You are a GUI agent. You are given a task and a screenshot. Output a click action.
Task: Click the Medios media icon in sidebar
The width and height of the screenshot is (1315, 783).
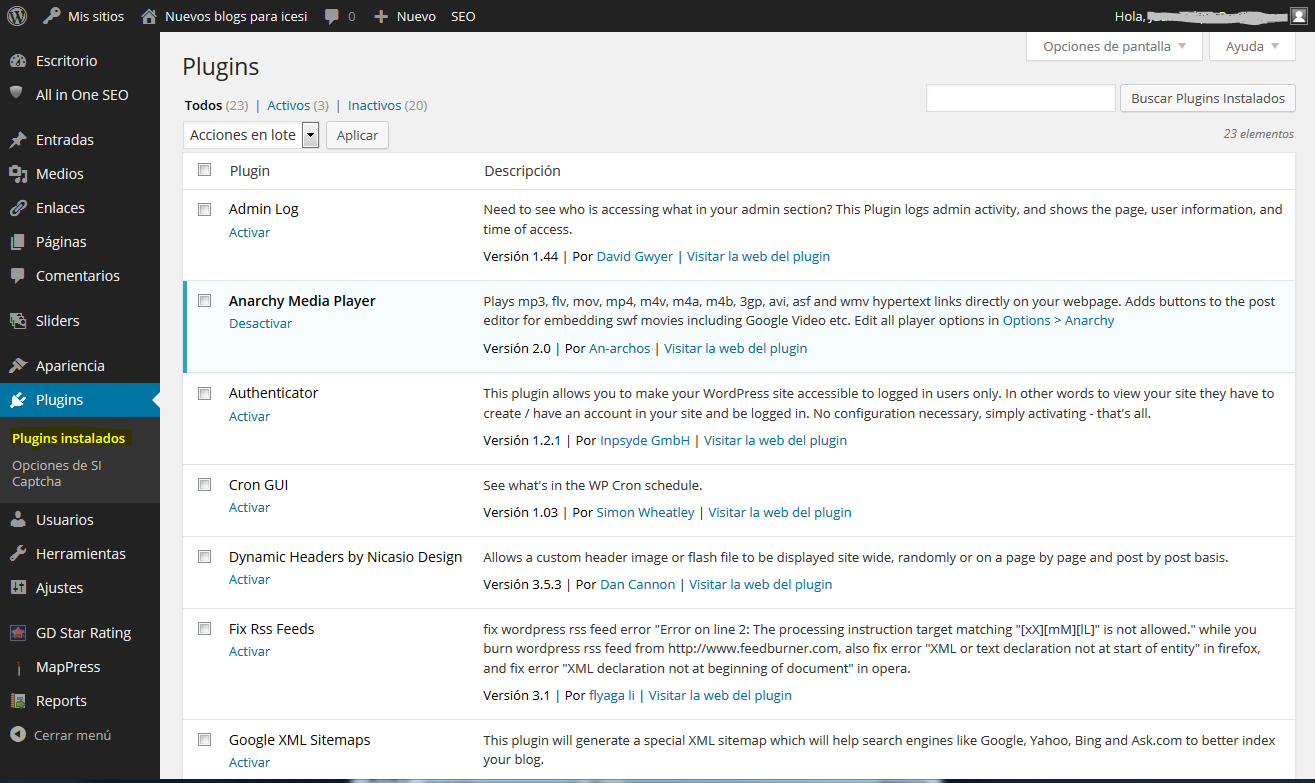tap(17, 174)
